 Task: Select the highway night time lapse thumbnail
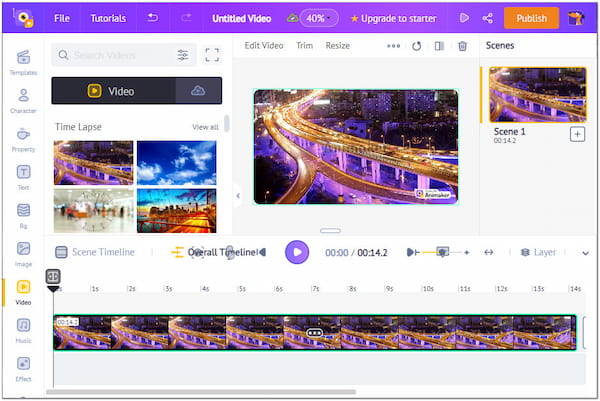point(93,163)
